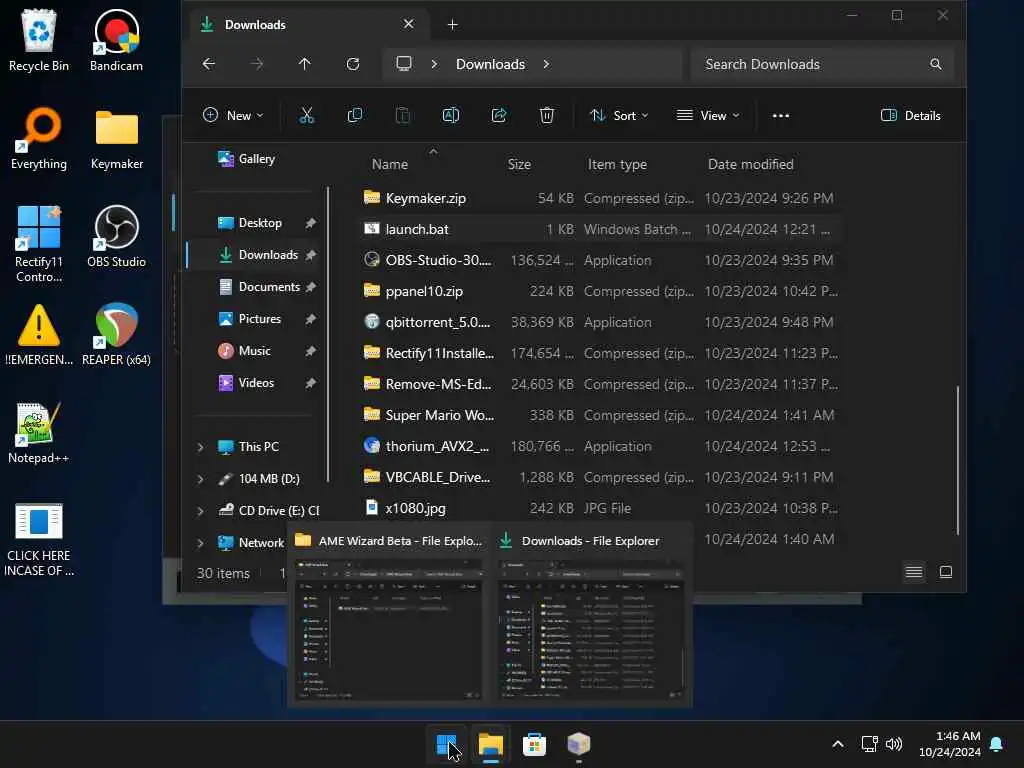
Task: Open the notification bell in tray
Action: (997, 744)
